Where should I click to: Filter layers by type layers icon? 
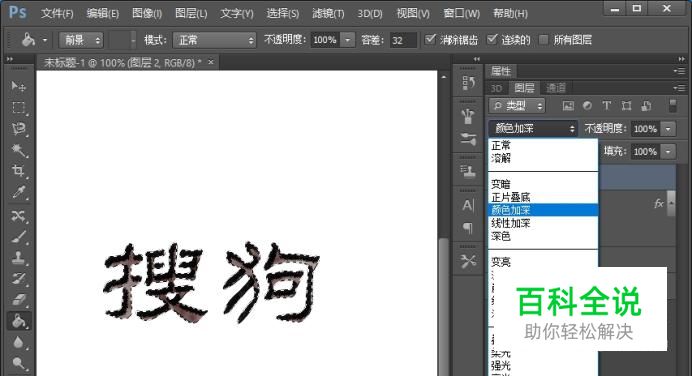[607, 106]
